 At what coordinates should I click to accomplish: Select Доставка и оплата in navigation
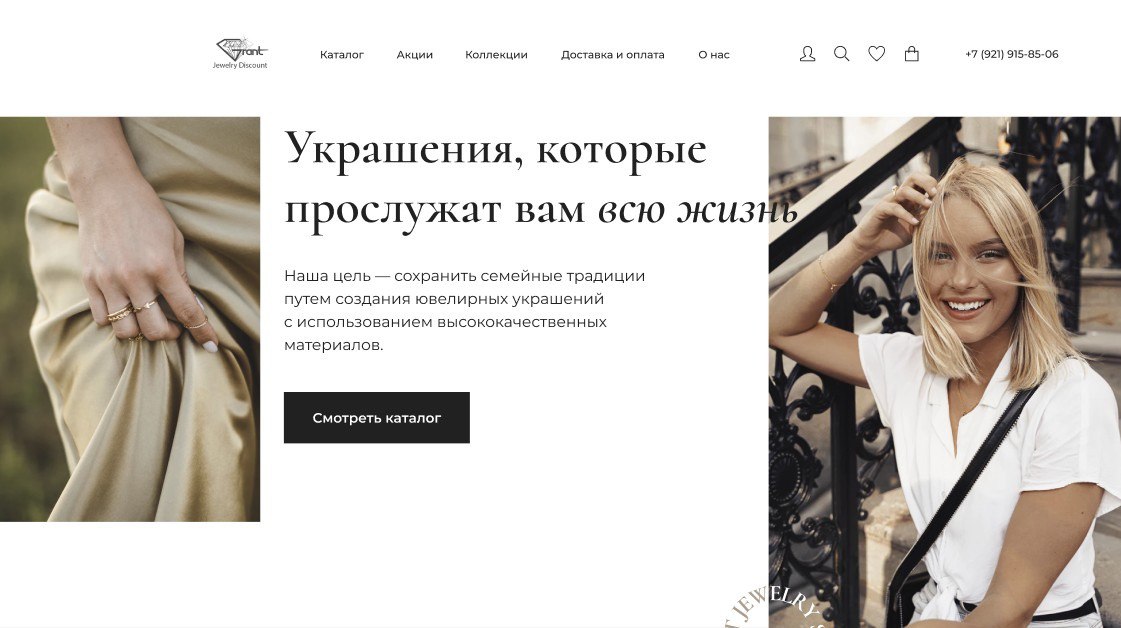[613, 54]
